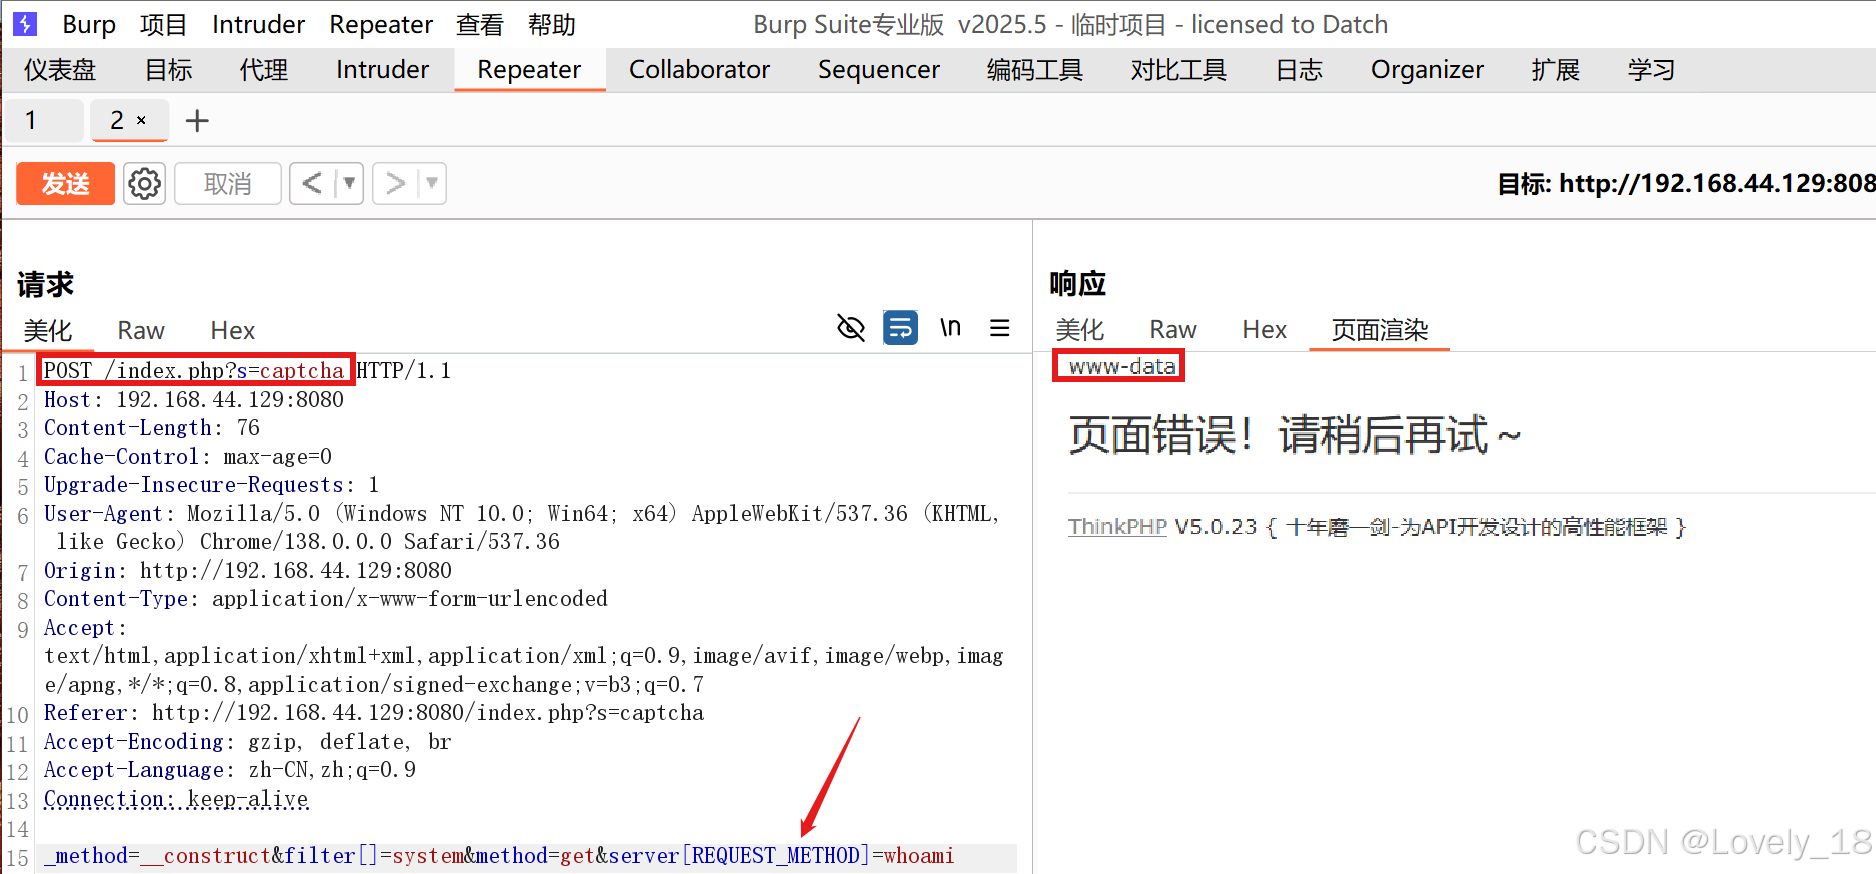Click the ThinkPHP link in response

pos(1117,527)
